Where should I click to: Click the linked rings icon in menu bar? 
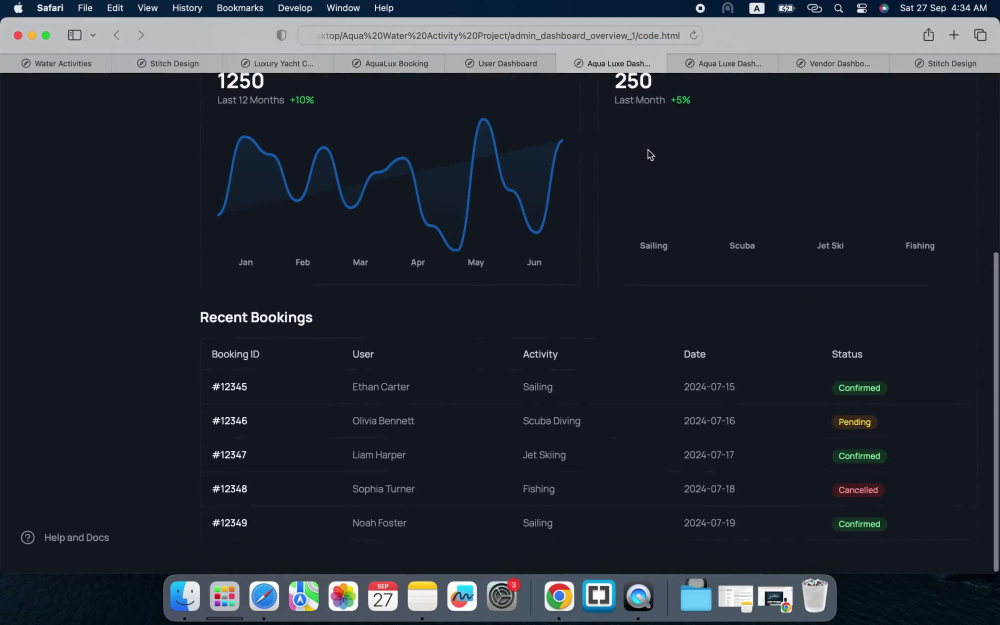click(x=814, y=8)
